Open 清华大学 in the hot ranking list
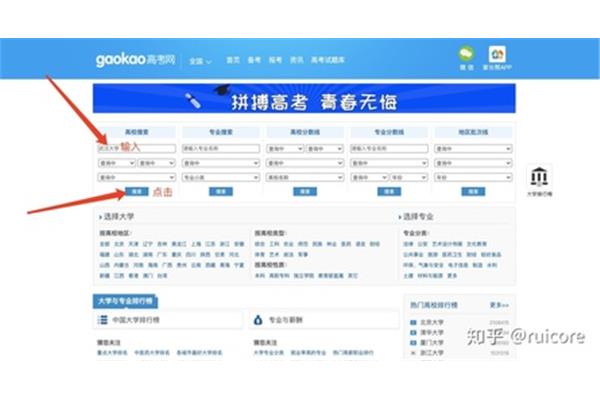 (x=432, y=332)
